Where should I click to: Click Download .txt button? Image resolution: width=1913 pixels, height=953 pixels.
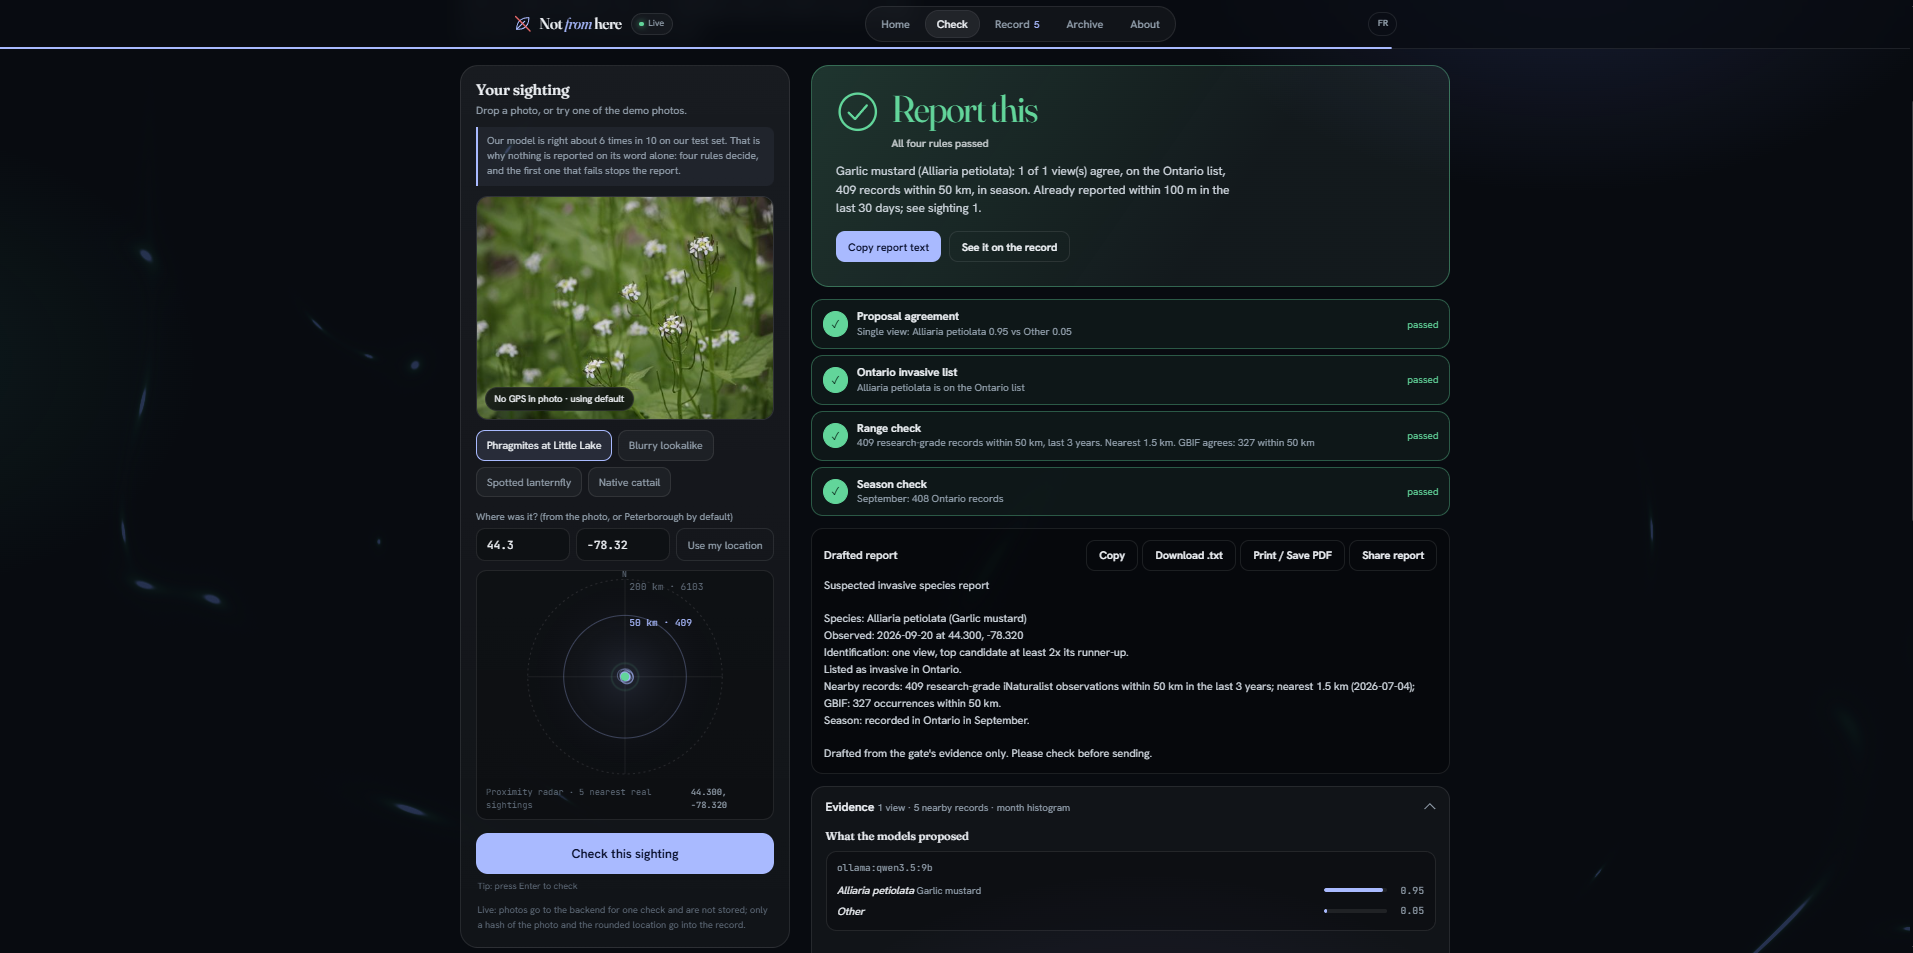pyautogui.click(x=1189, y=556)
